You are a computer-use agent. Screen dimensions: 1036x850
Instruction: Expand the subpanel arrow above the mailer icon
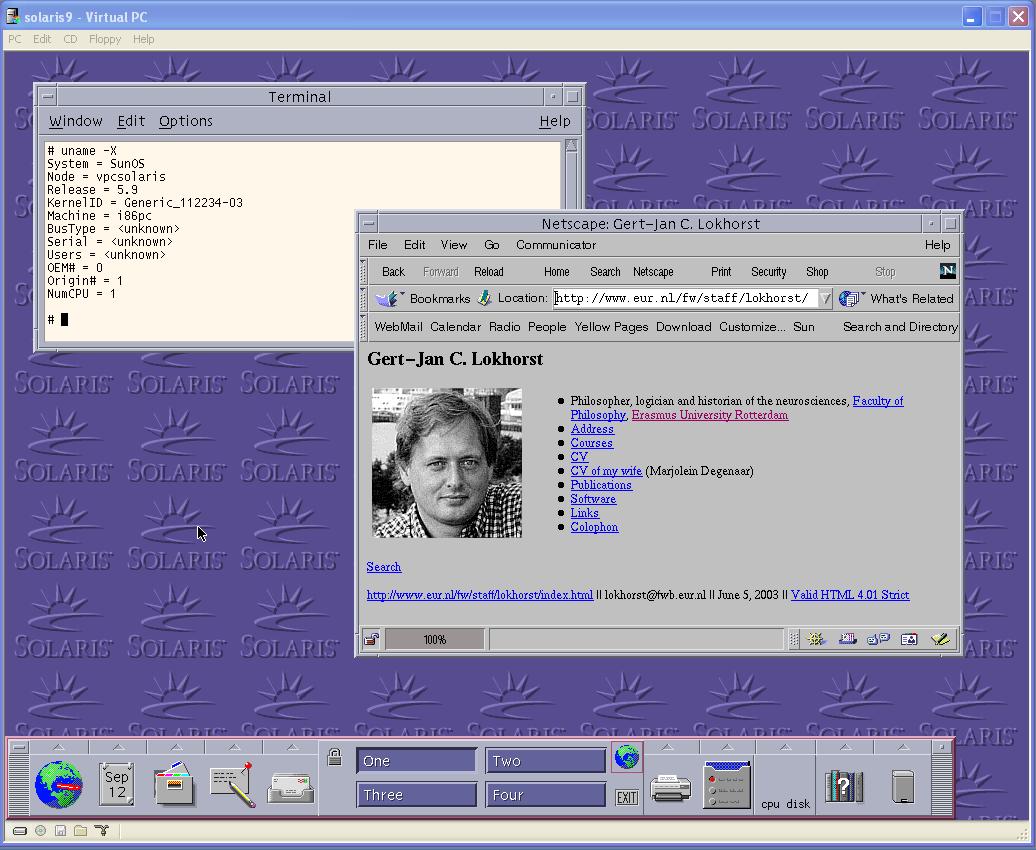(x=292, y=747)
